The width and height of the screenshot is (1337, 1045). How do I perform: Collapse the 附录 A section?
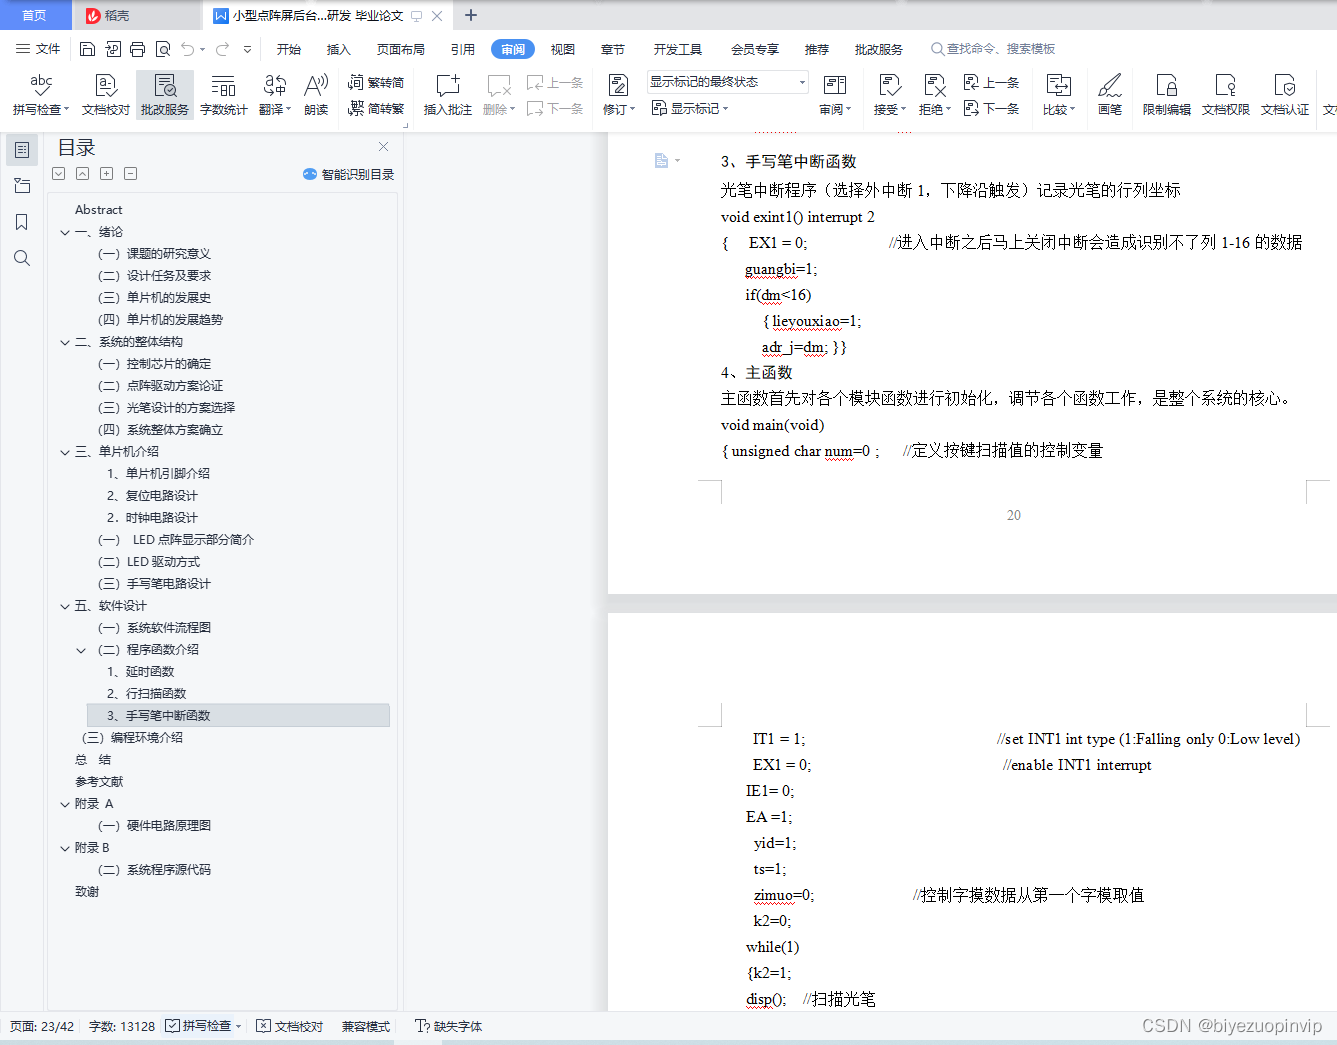(65, 804)
